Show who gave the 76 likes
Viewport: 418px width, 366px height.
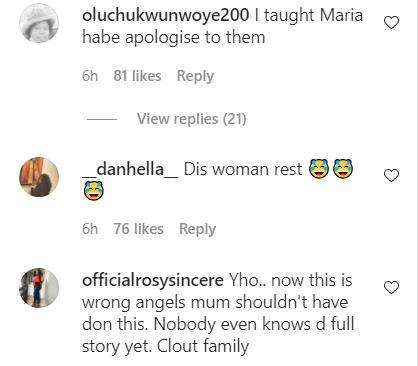click(138, 229)
